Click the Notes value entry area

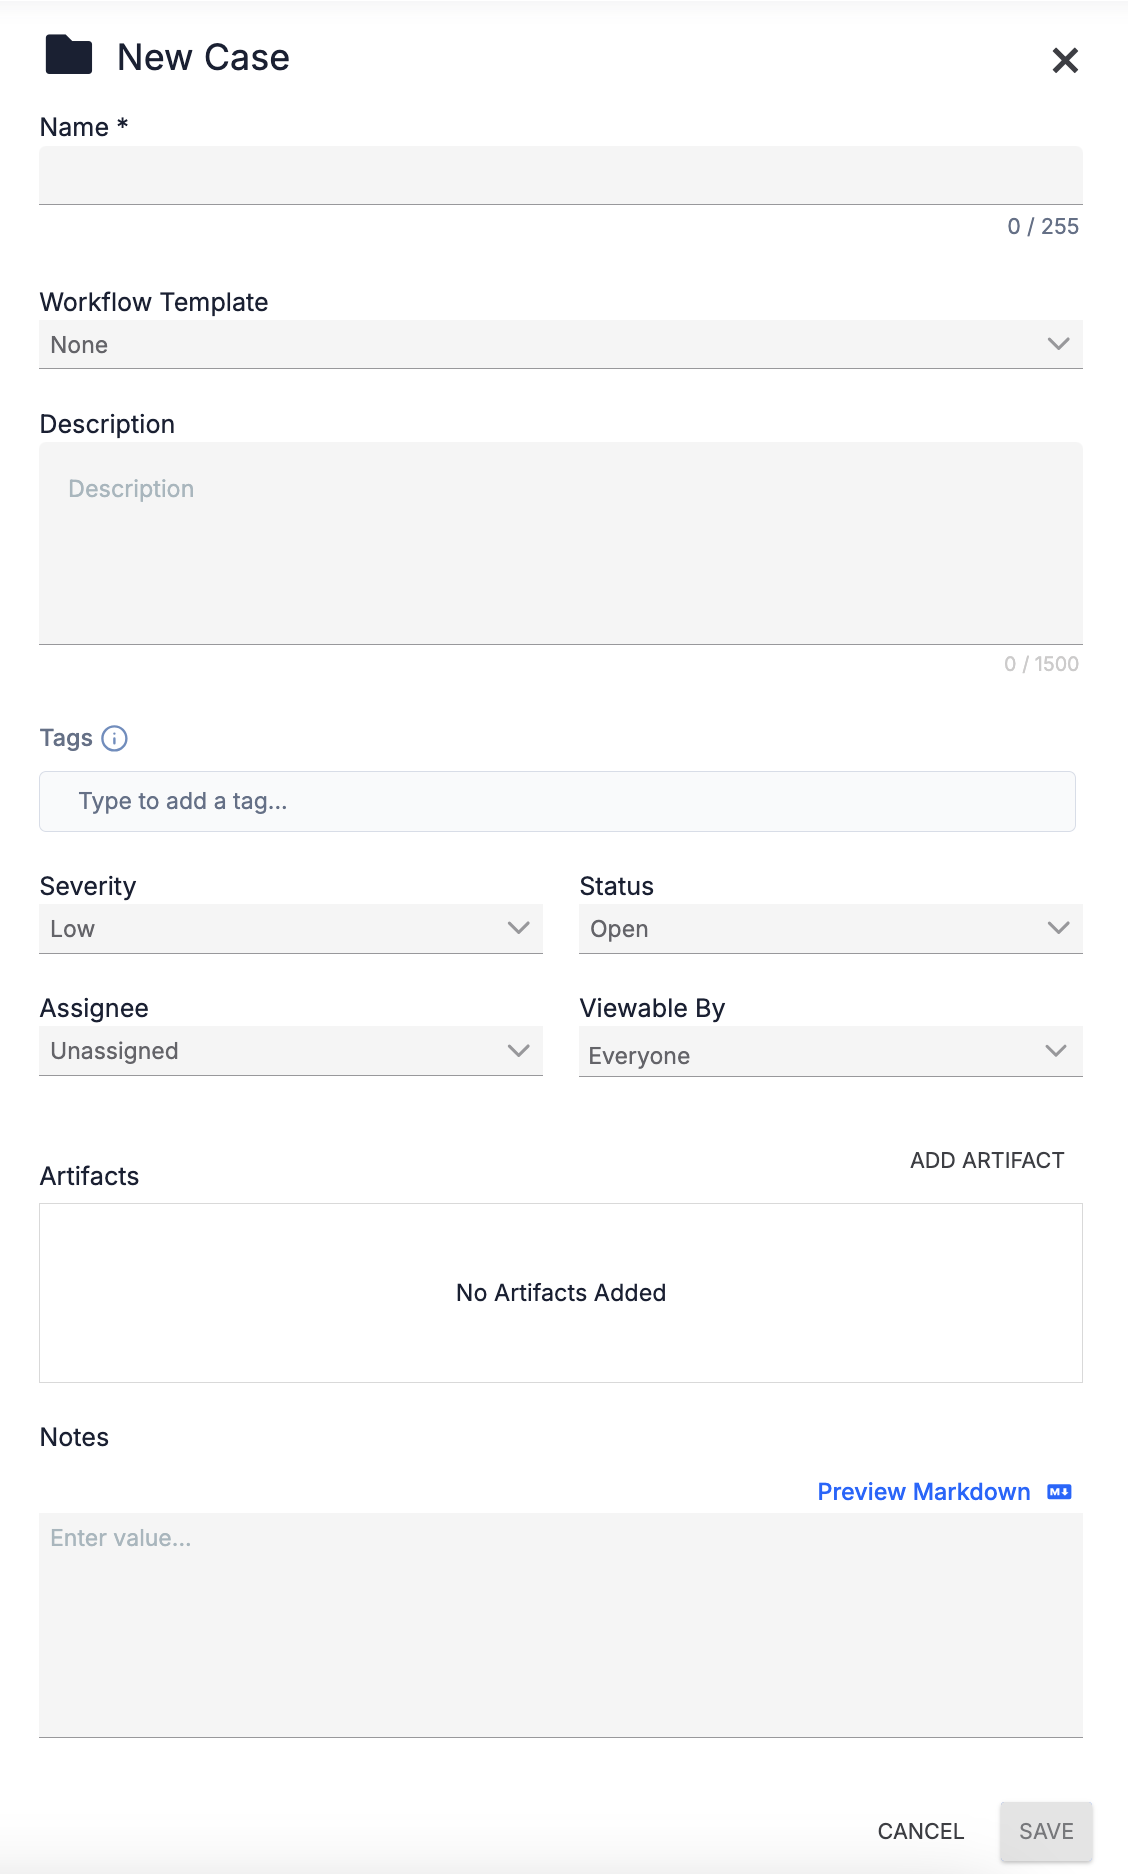click(560, 1620)
